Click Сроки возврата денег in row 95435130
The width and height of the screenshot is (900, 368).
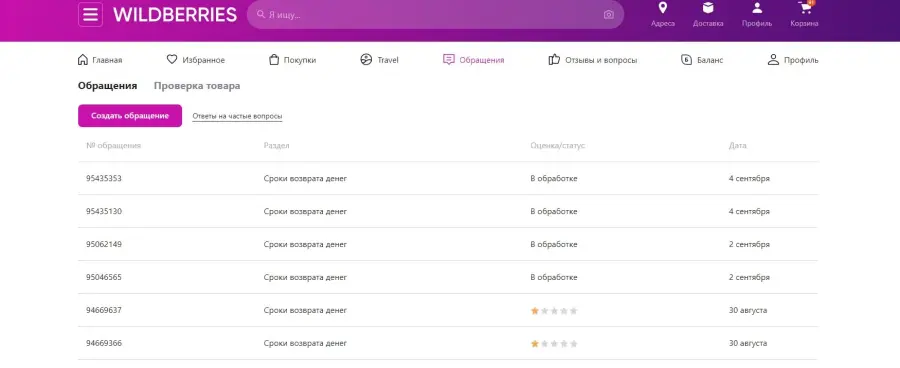pos(305,211)
